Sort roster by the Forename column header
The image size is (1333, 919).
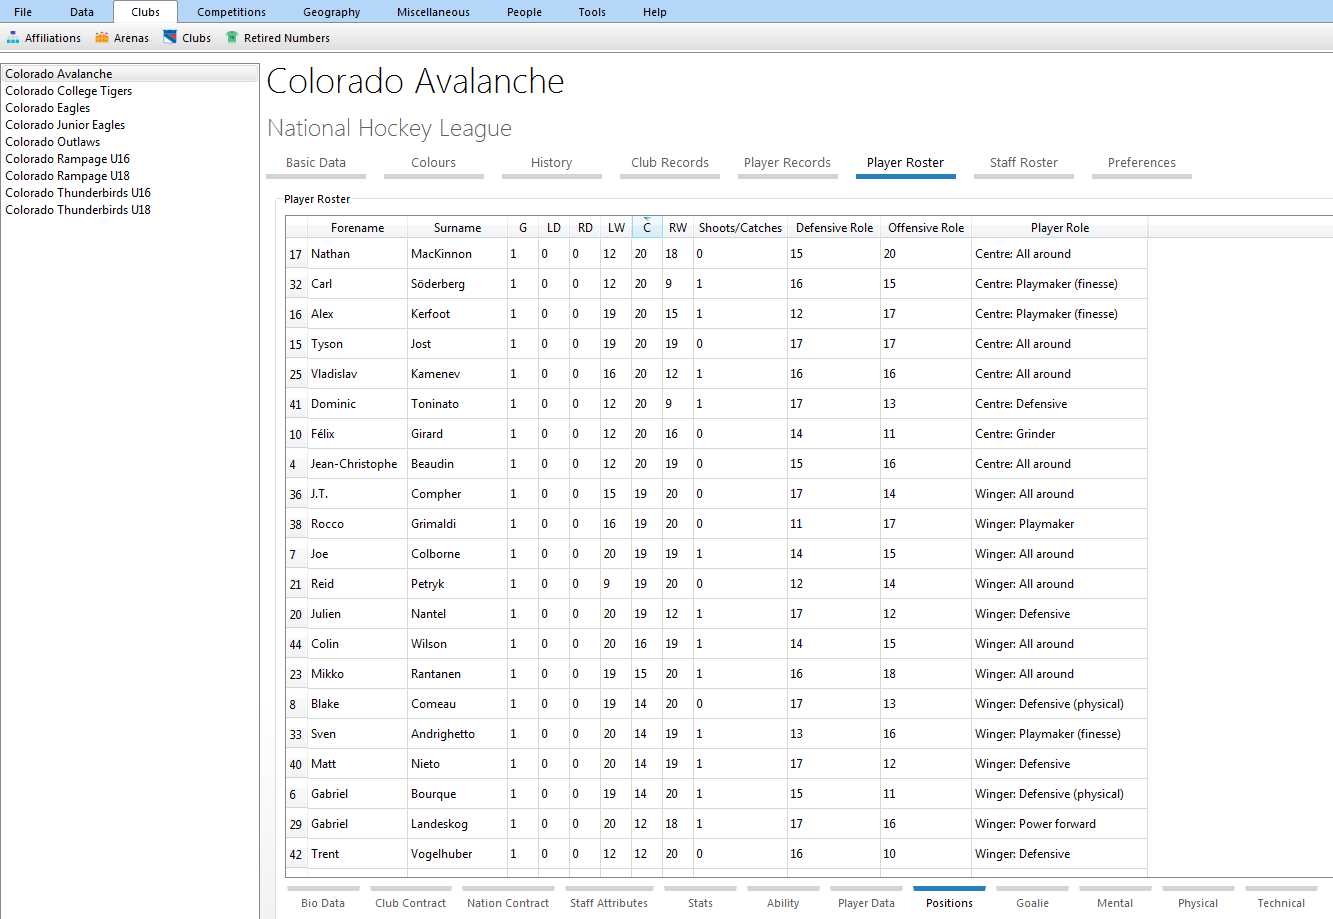click(358, 228)
